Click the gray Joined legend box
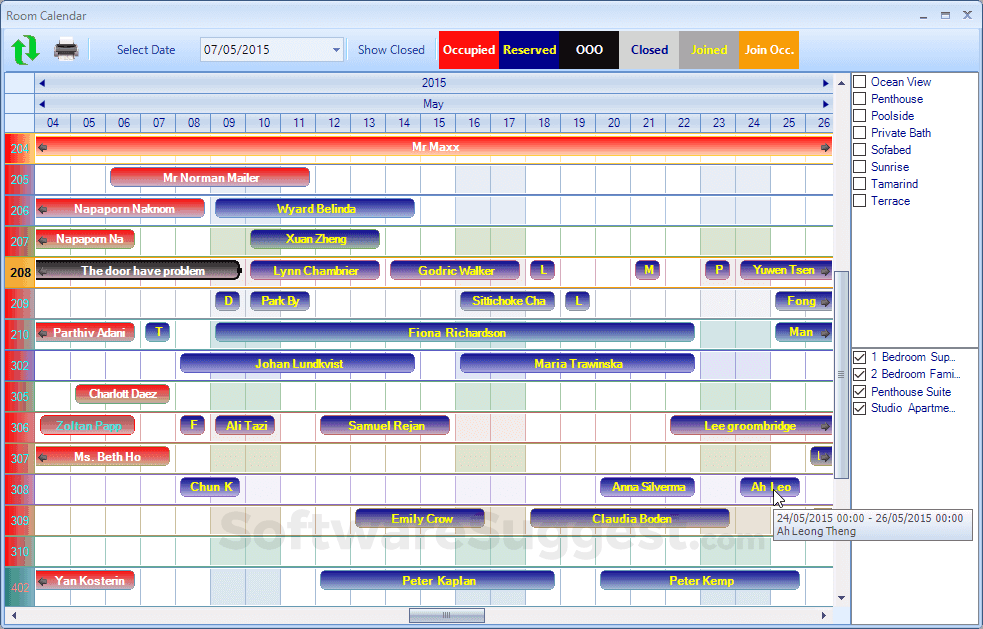The height and width of the screenshot is (629, 983). click(x=709, y=50)
